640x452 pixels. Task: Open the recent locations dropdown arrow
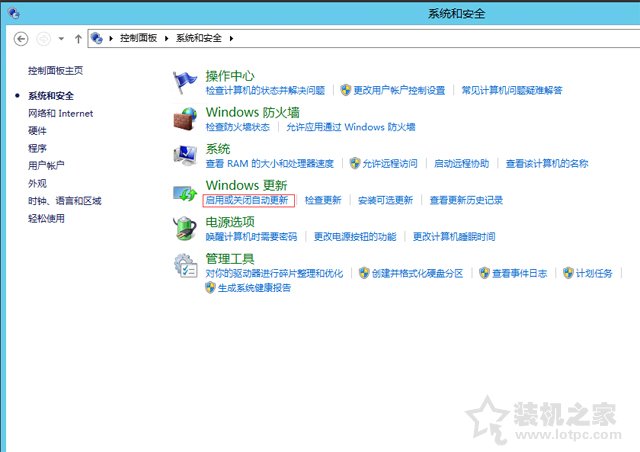pyautogui.click(x=61, y=39)
